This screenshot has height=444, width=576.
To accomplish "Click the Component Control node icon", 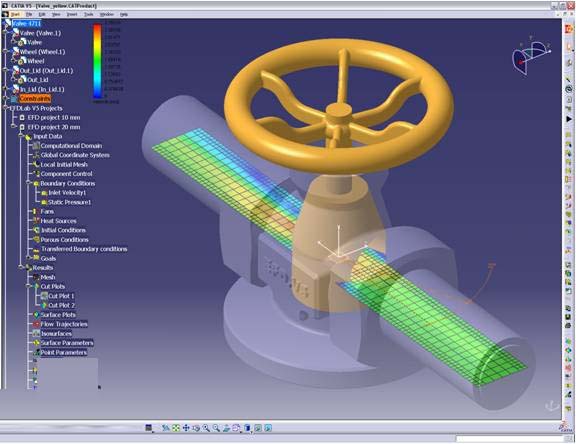I will [36, 174].
